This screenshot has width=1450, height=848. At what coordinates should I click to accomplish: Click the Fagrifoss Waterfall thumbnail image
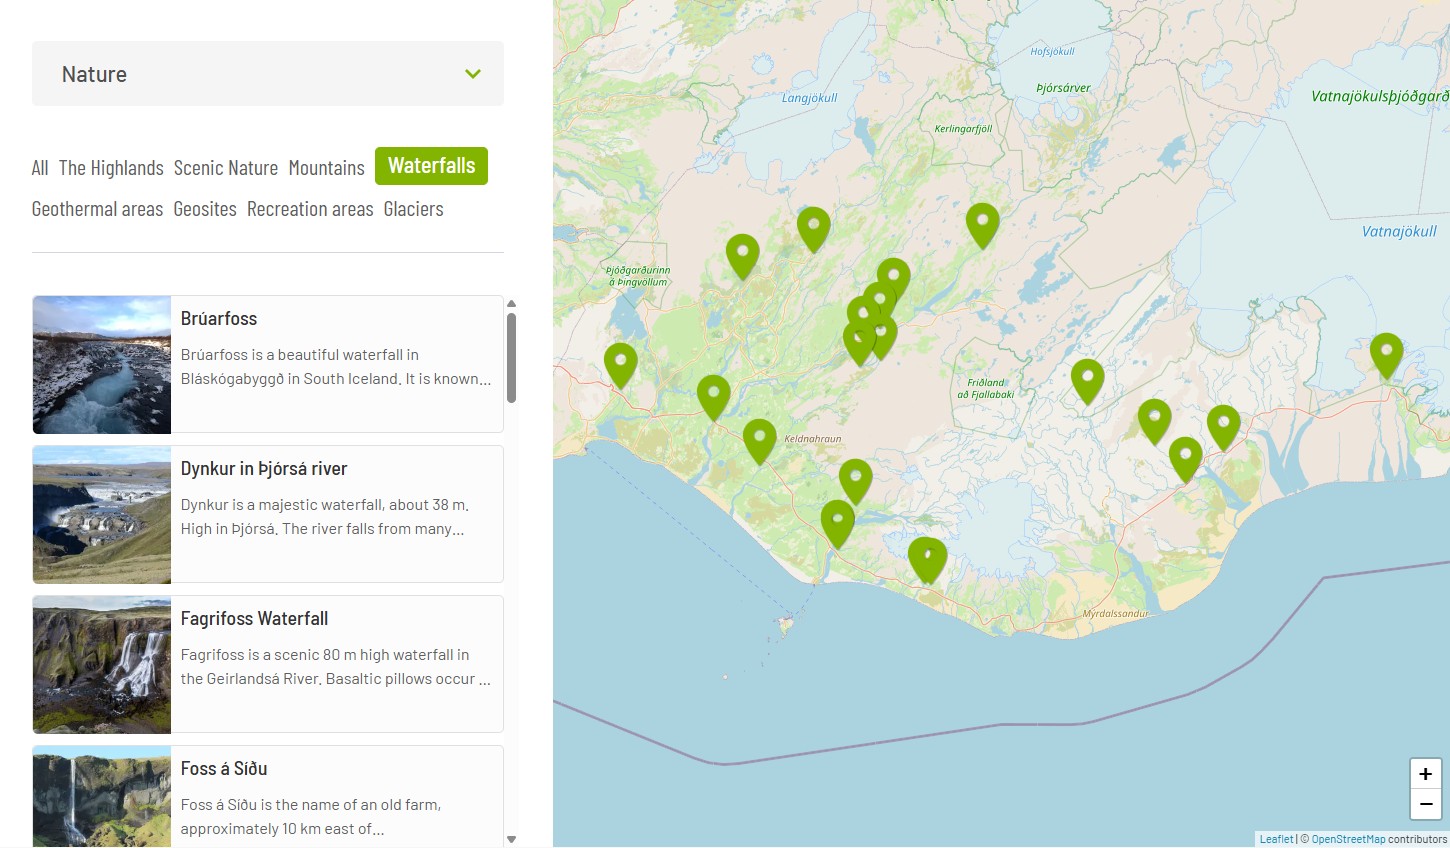tap(102, 665)
